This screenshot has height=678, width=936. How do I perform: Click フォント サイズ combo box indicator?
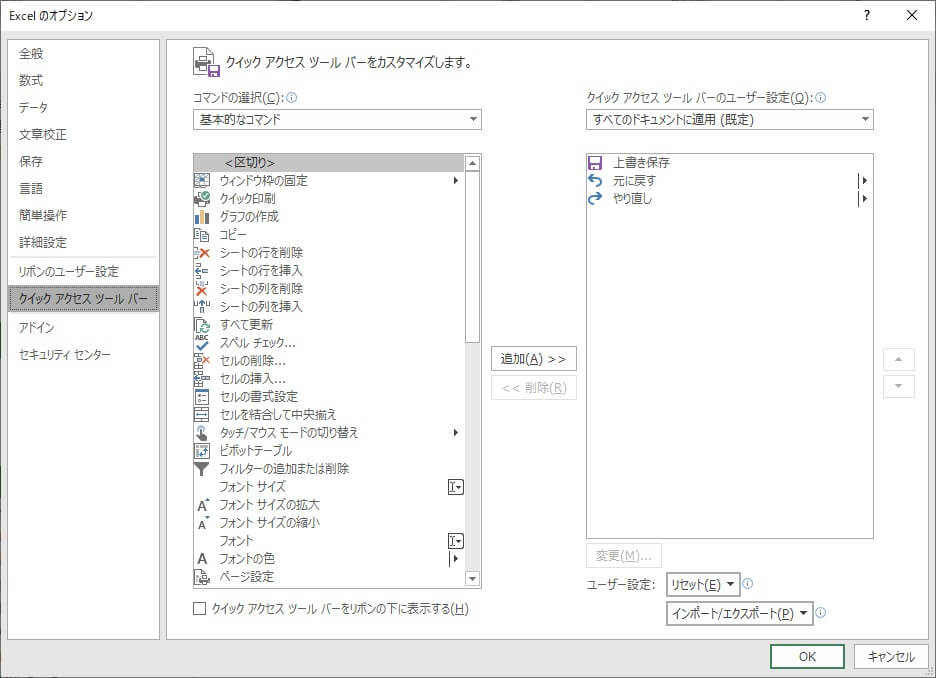pos(455,487)
